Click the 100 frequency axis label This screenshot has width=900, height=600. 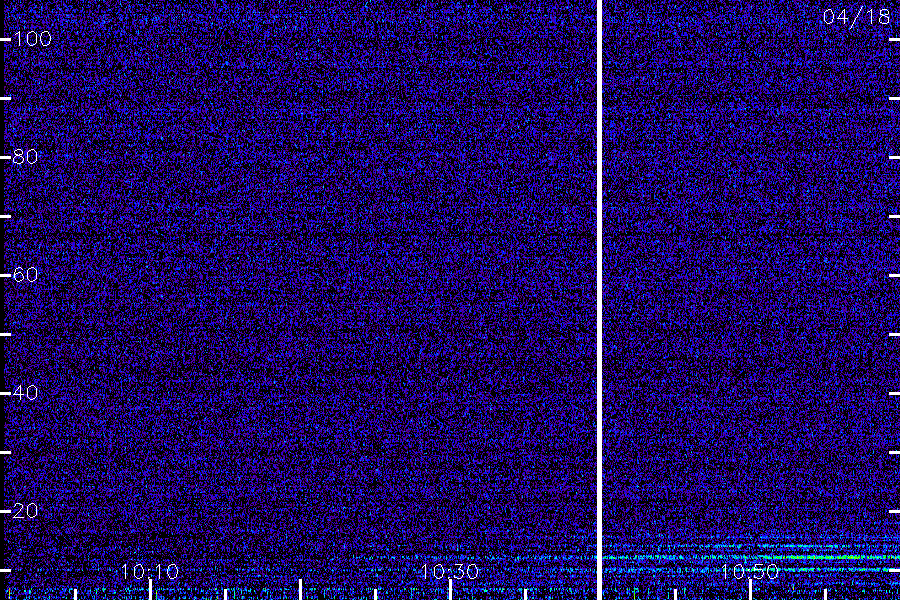pos(33,39)
